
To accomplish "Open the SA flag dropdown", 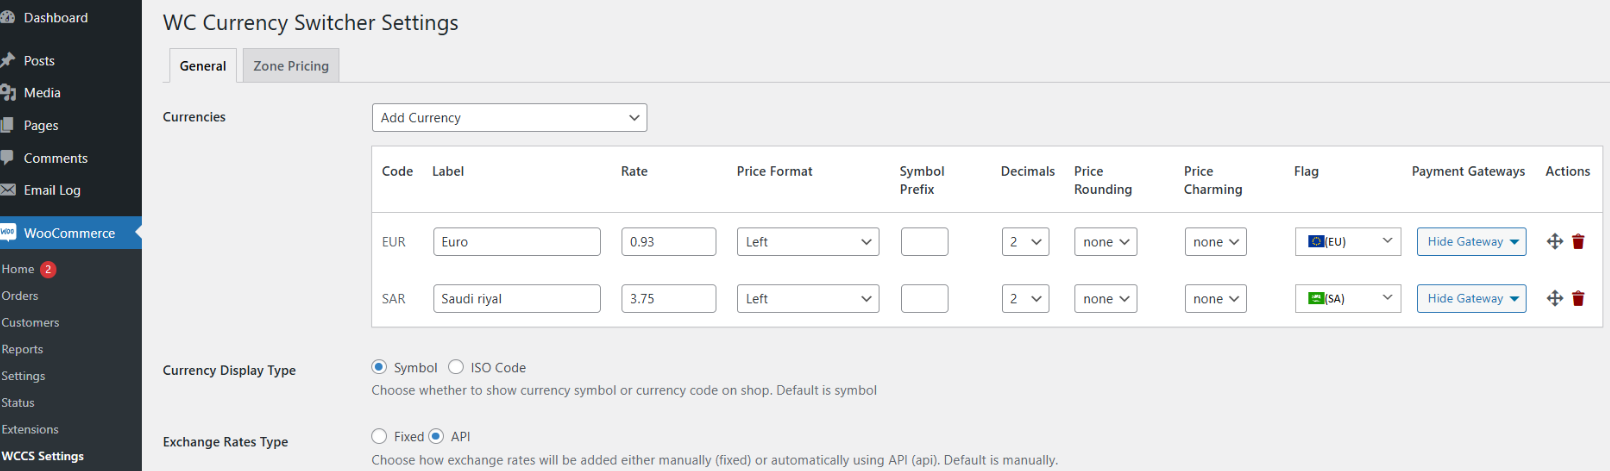I will [x=1347, y=299].
